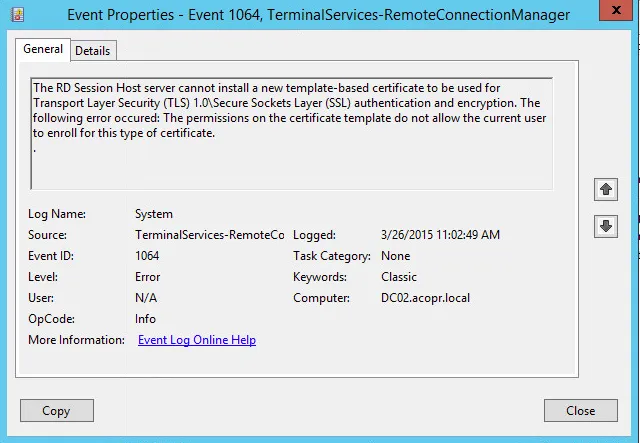Switch to the Details tab
This screenshot has height=443, width=640.
93,50
